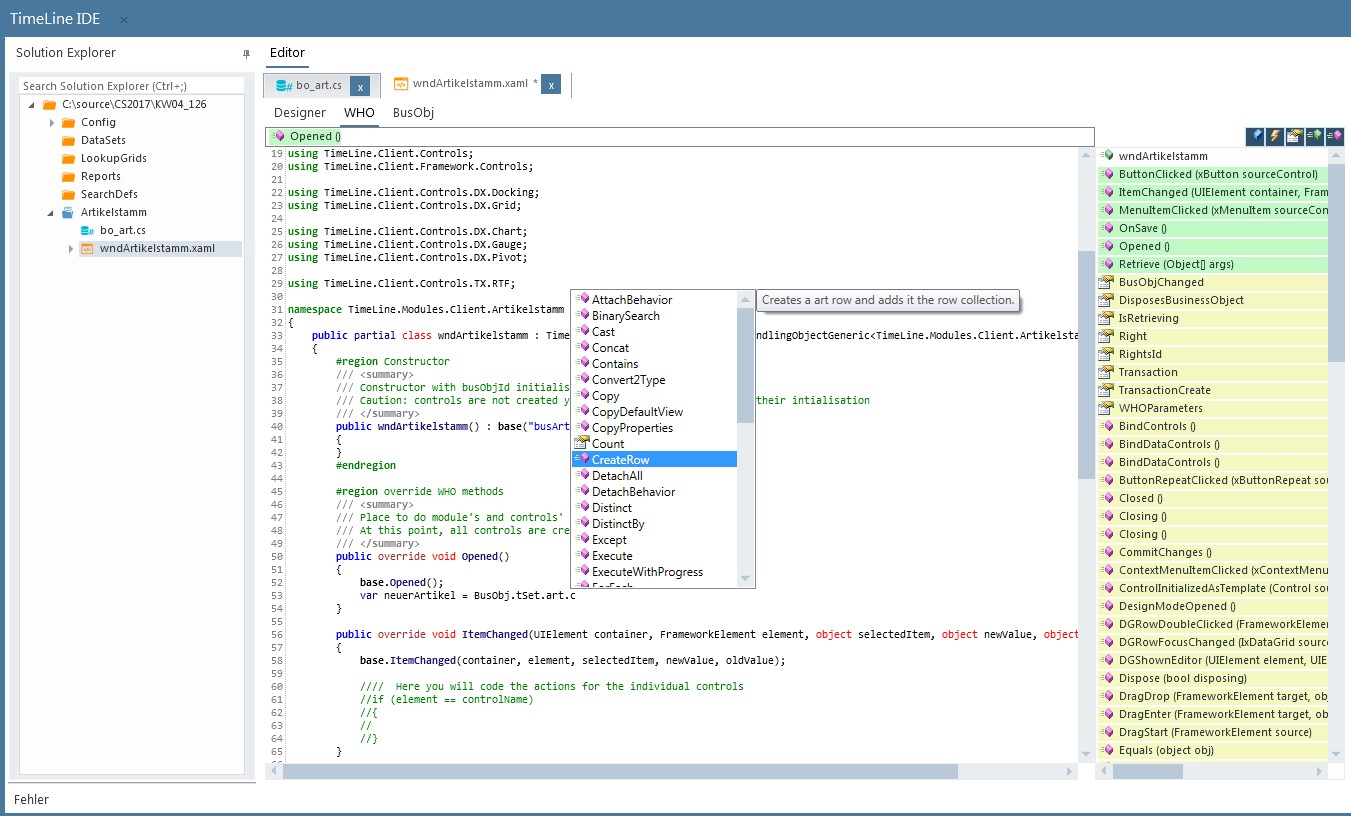Click the lightning bolt events filter icon

(x=1275, y=136)
